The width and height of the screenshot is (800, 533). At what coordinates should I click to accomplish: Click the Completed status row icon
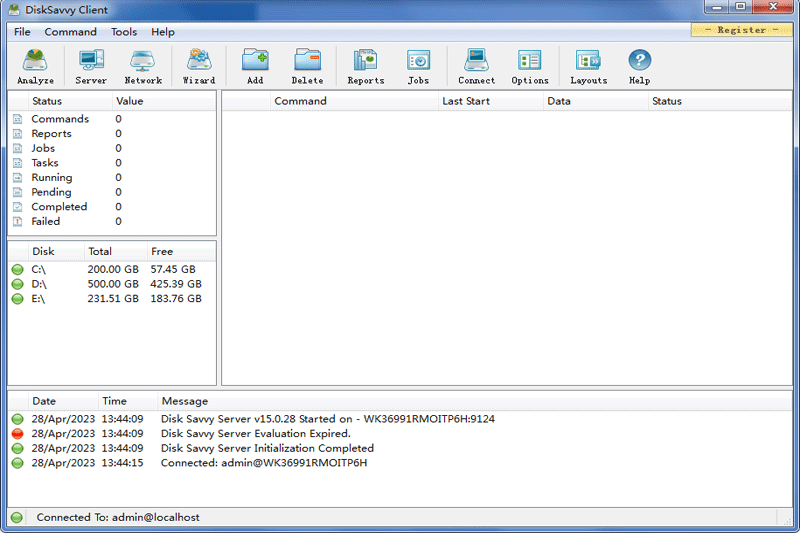18,207
